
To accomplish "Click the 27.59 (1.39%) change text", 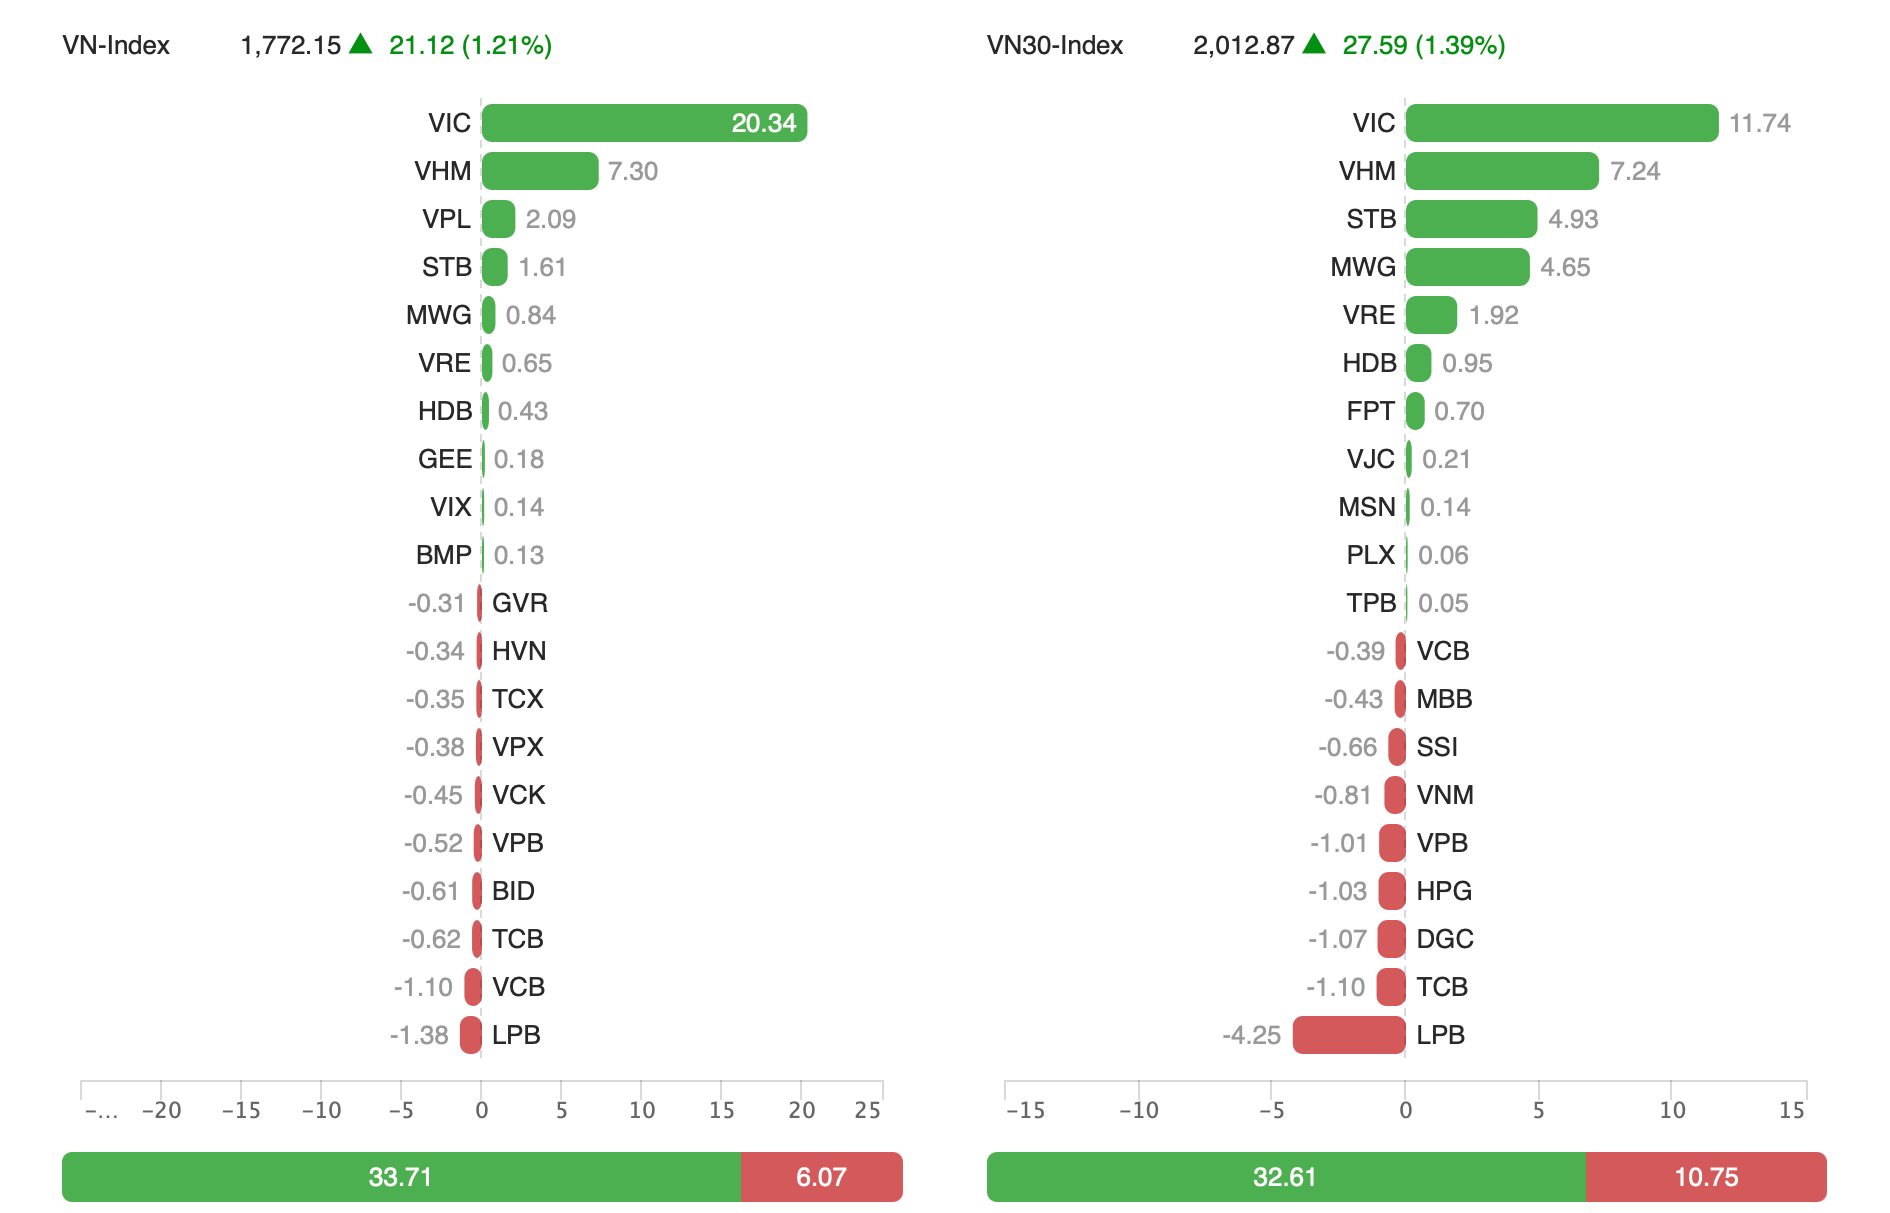I will click(x=1423, y=45).
